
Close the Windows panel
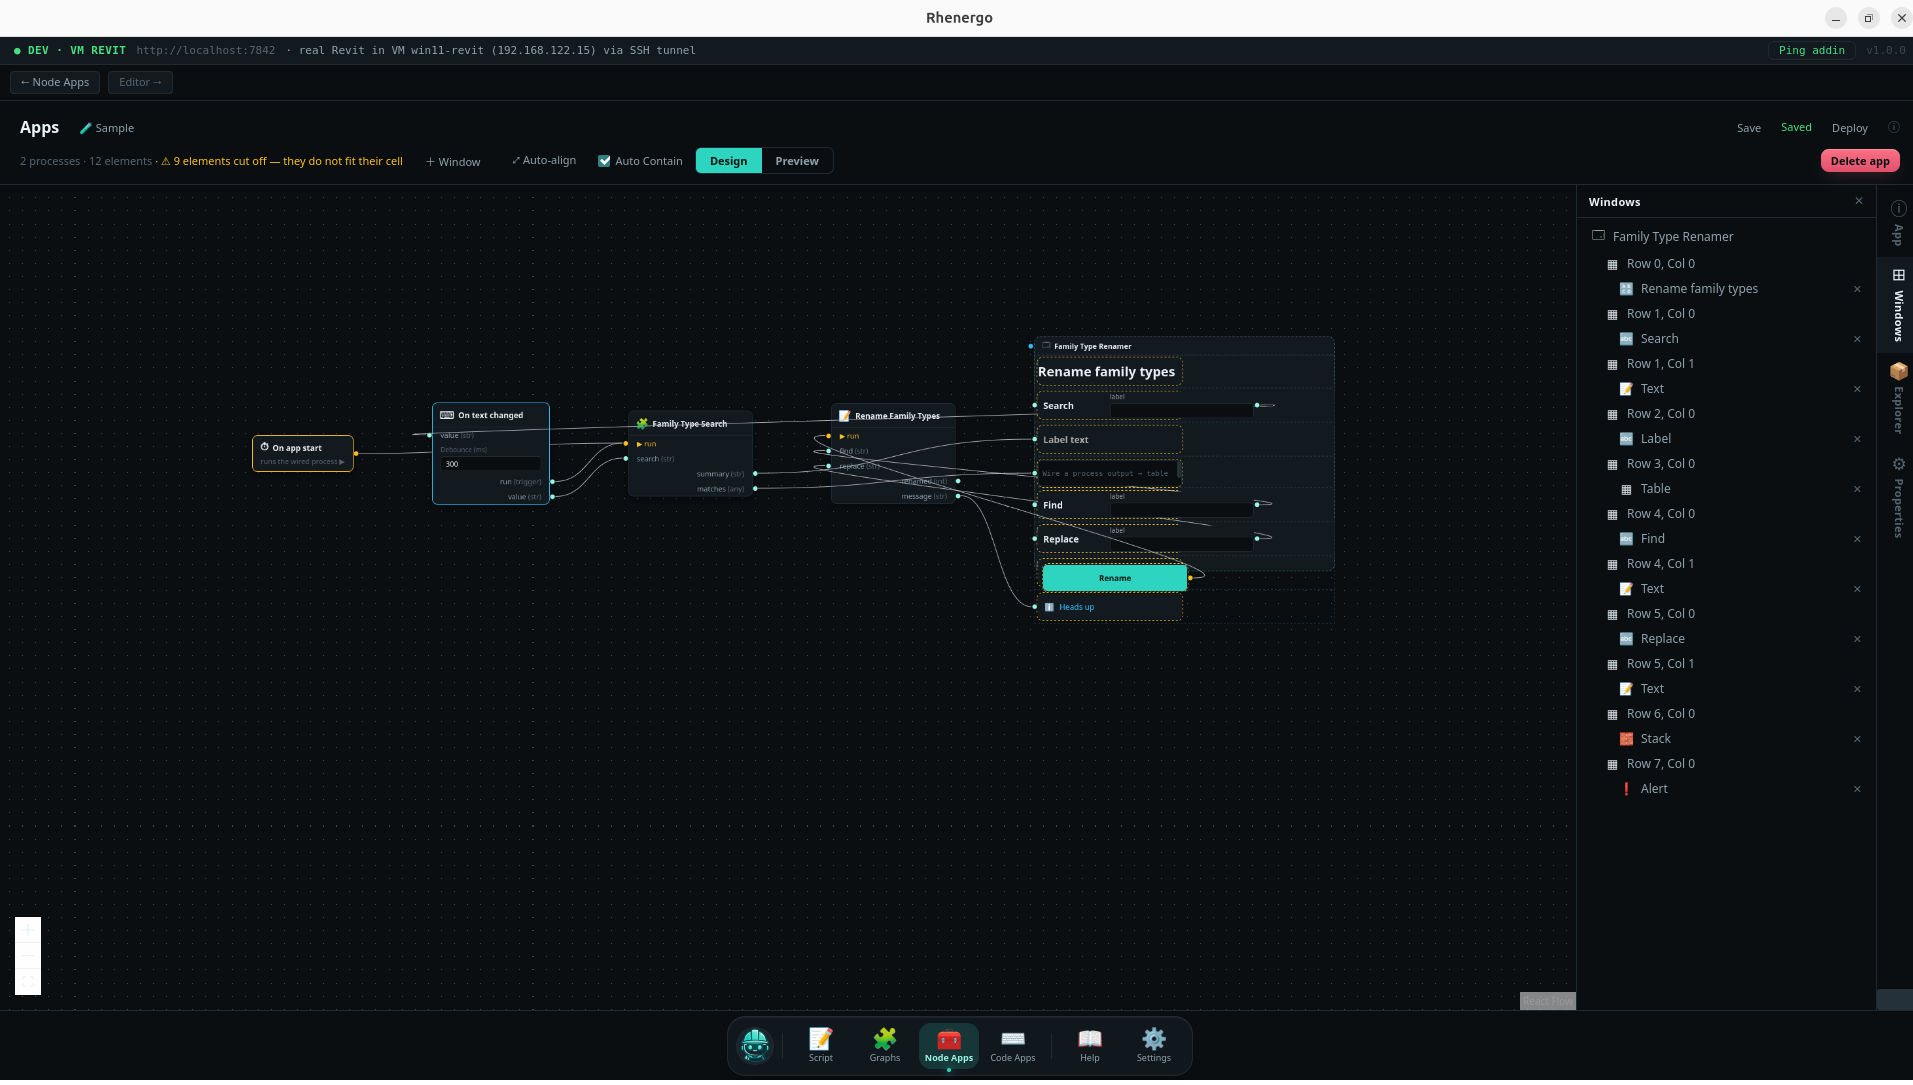(1859, 201)
